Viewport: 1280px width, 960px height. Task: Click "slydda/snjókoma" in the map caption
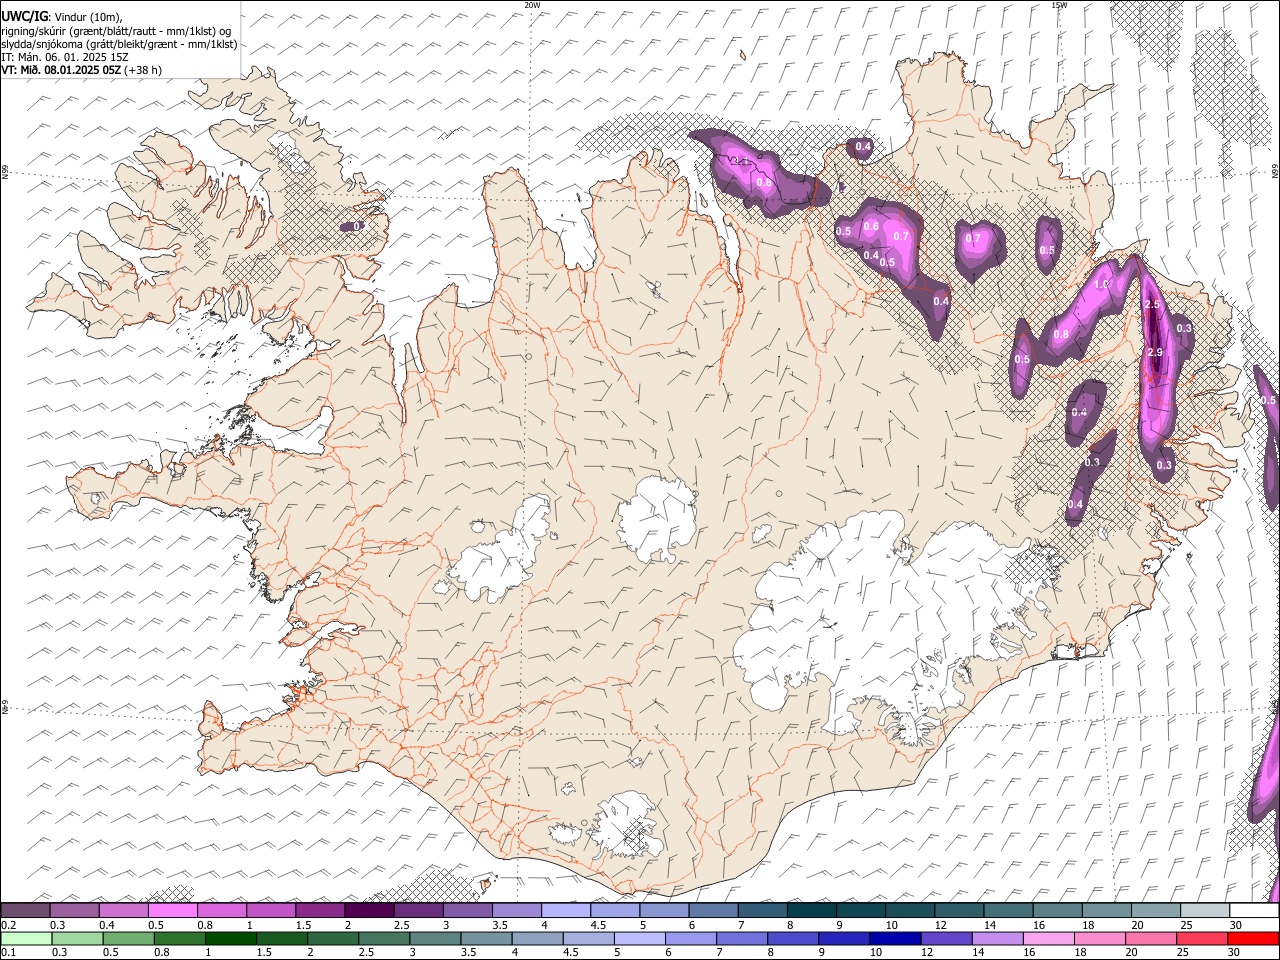point(42,44)
